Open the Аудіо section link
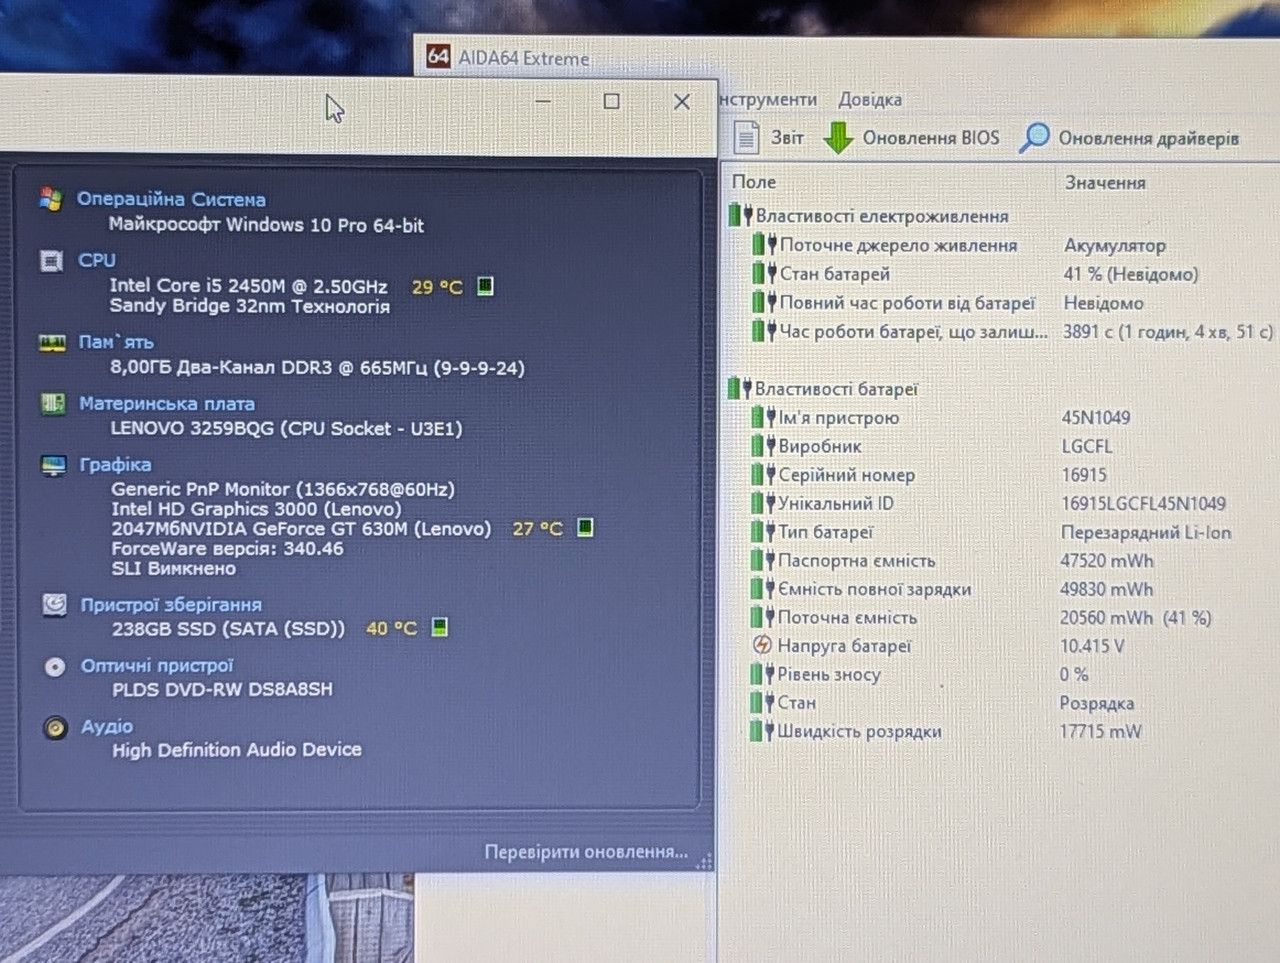The height and width of the screenshot is (963, 1280). (x=107, y=727)
